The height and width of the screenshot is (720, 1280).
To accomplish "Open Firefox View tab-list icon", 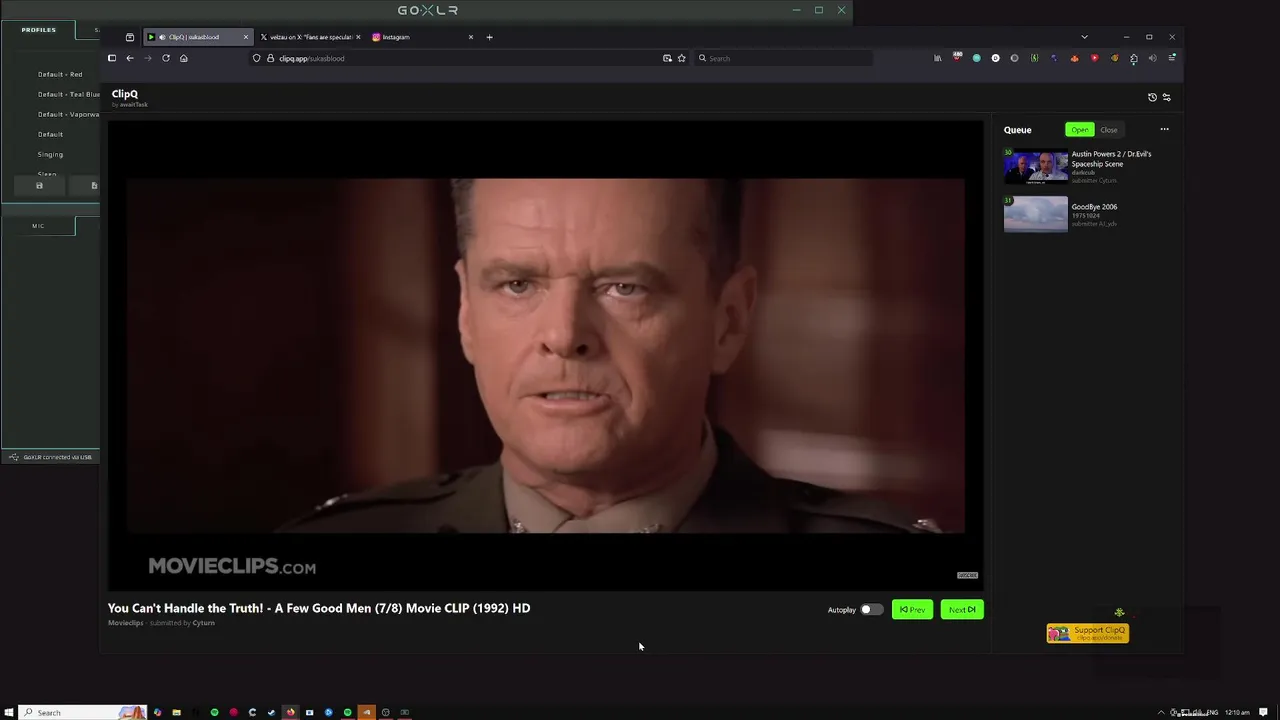I will (x=130, y=37).
